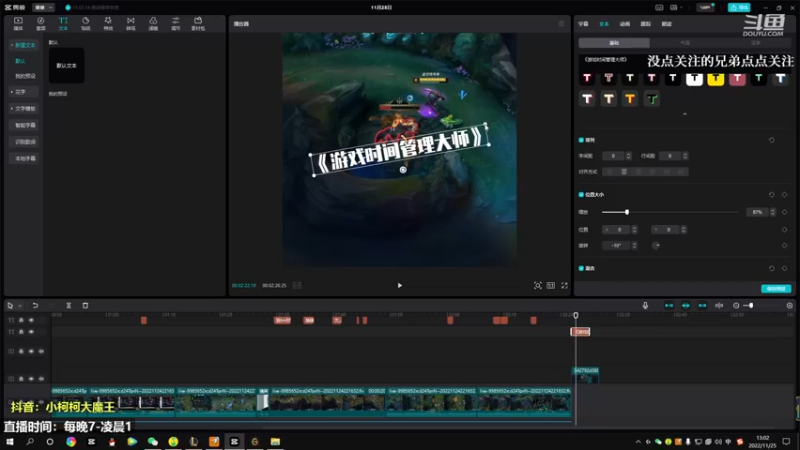Click the delete trash icon in timeline toolbar
The height and width of the screenshot is (450, 800).
[85, 306]
